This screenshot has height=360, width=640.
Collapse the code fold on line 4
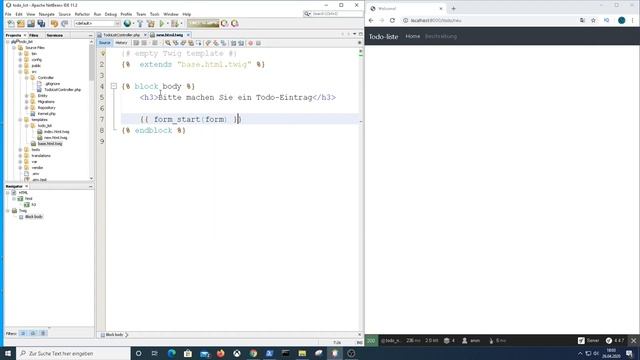tap(114, 86)
